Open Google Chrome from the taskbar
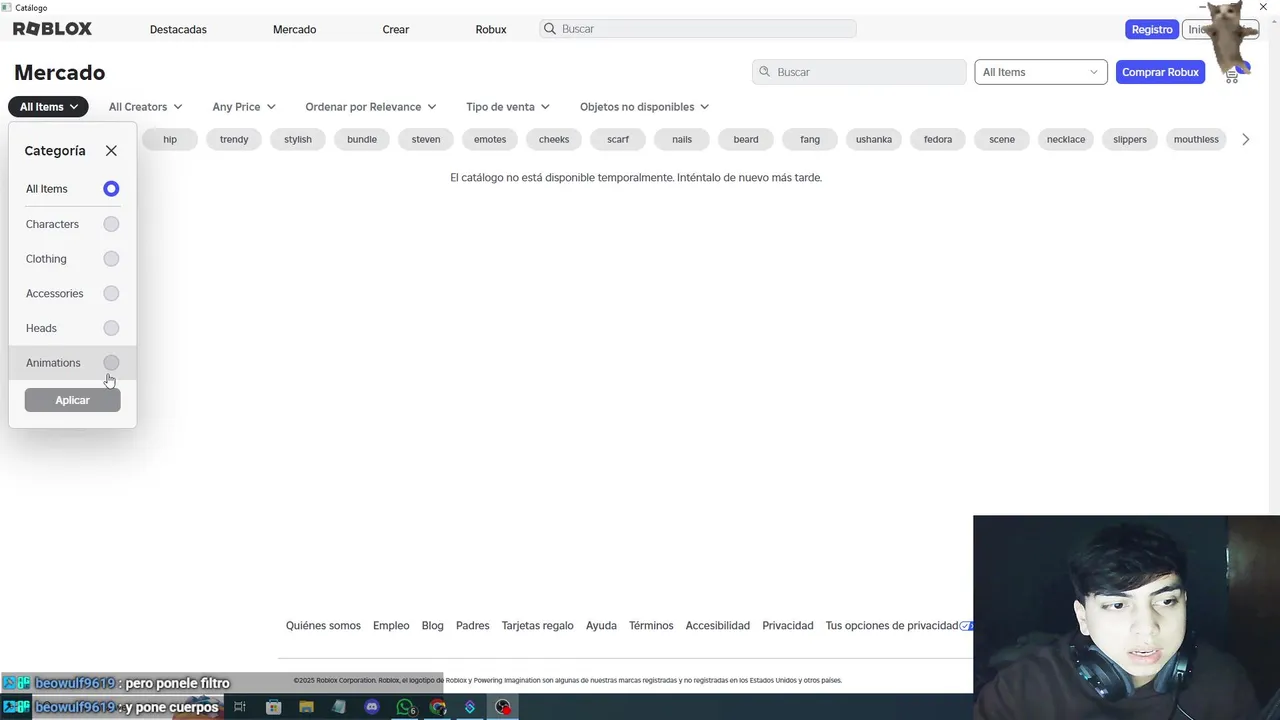1280x720 pixels. click(437, 707)
